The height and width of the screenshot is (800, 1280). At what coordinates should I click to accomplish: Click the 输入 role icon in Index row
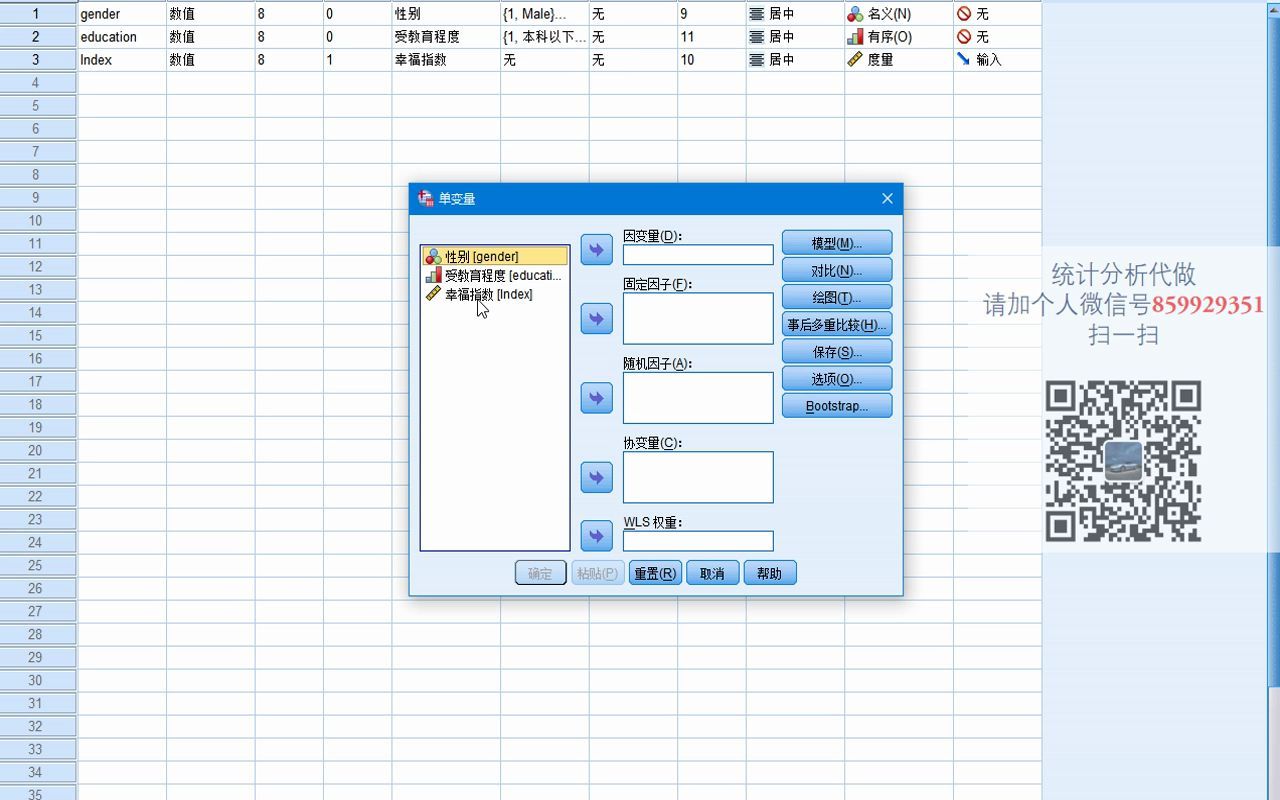pyautogui.click(x=964, y=60)
